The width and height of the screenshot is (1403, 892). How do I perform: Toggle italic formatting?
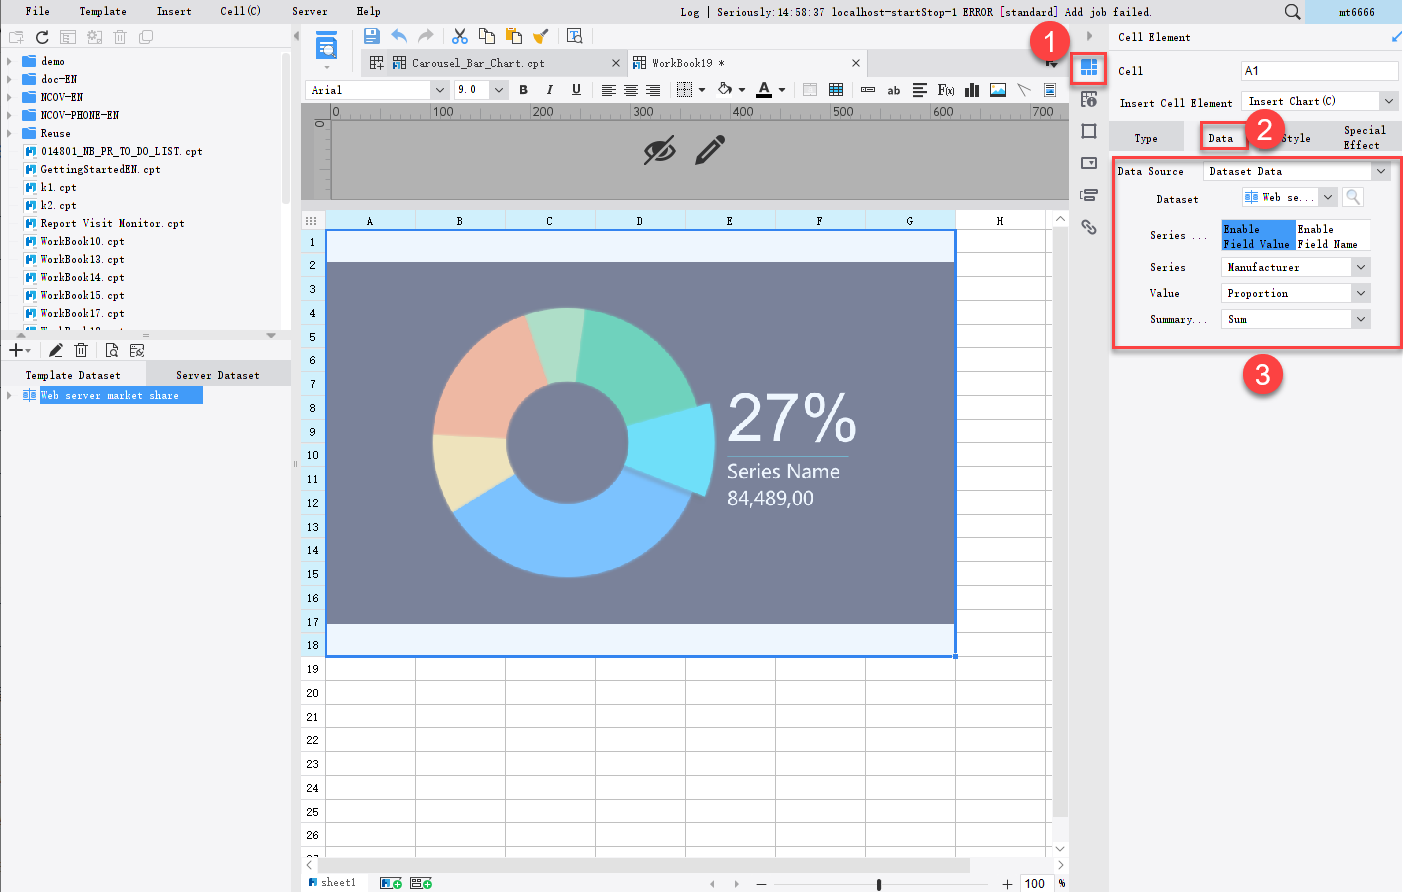[x=549, y=90]
